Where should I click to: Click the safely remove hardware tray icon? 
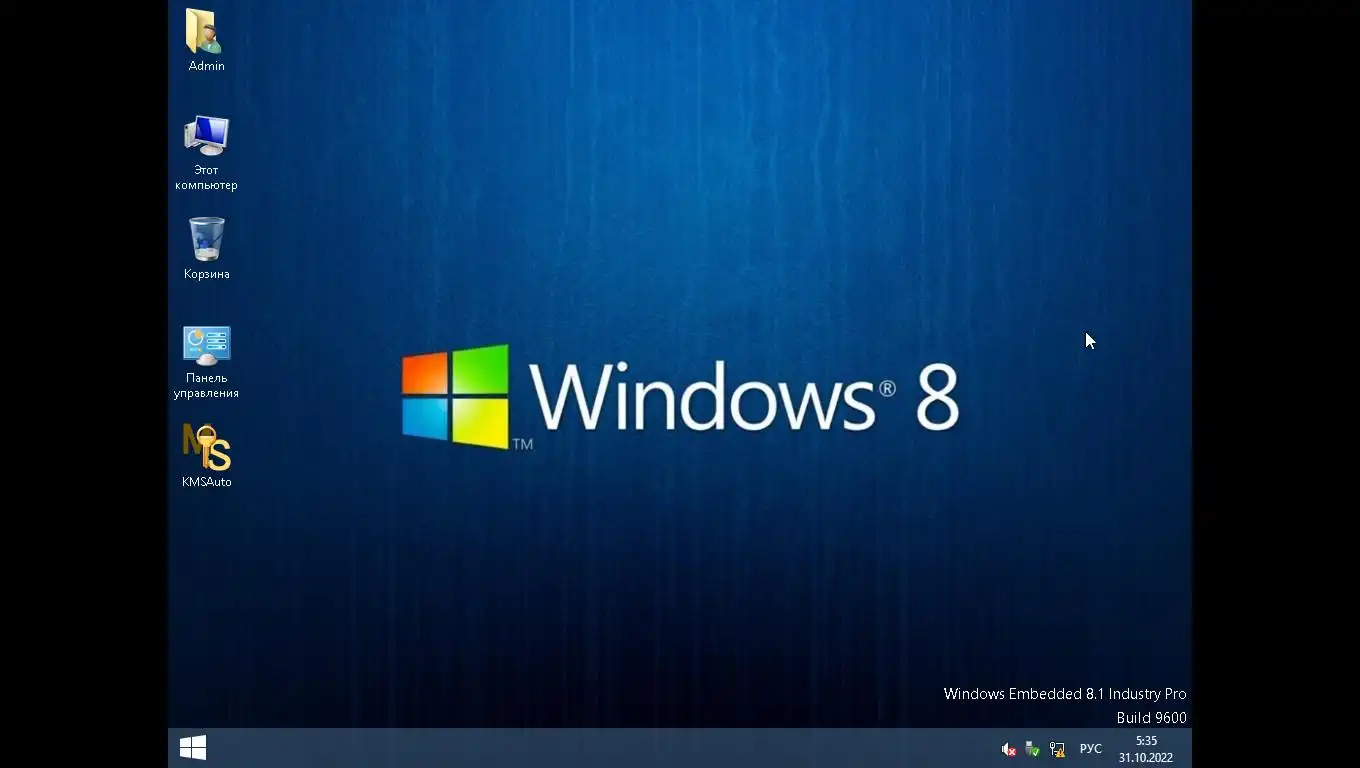[x=1033, y=749]
